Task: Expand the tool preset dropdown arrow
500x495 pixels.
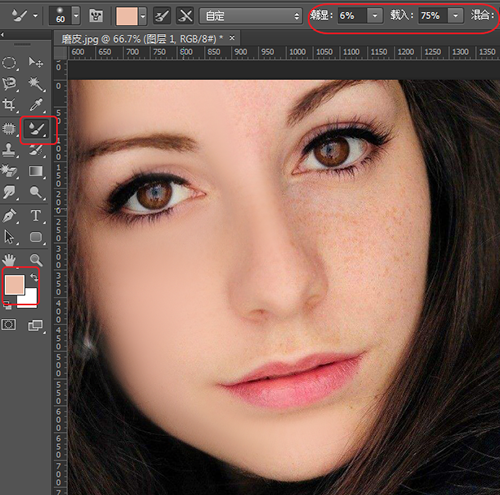Action: 35,16
